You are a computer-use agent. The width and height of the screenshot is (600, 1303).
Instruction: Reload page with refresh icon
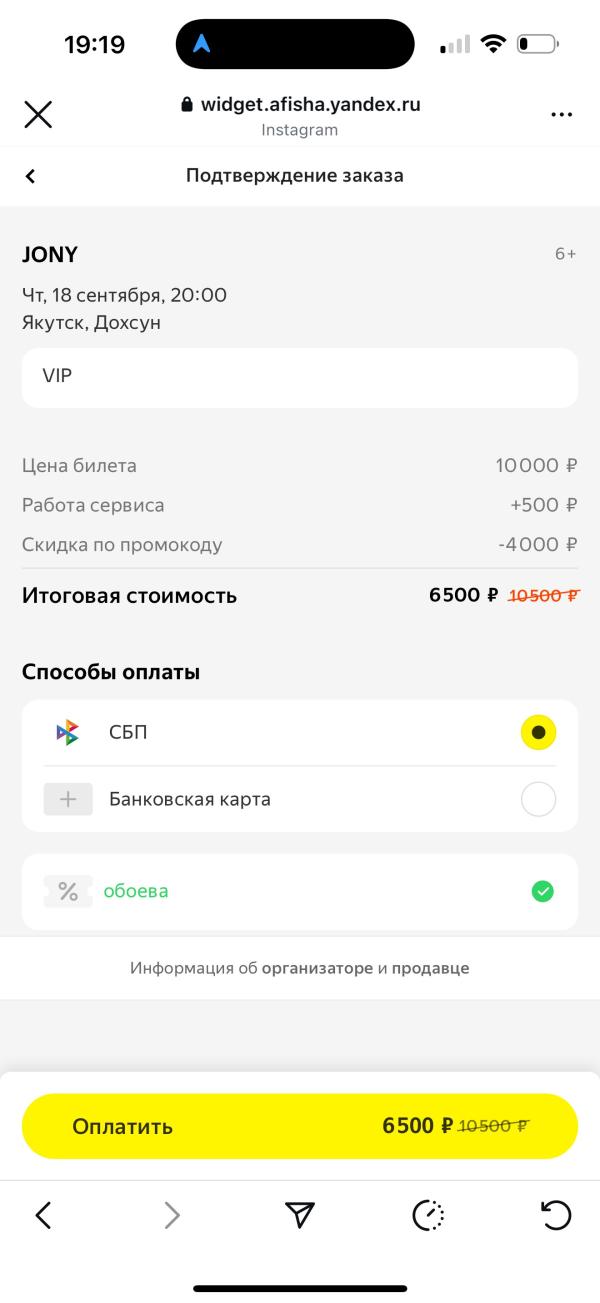tap(556, 1215)
